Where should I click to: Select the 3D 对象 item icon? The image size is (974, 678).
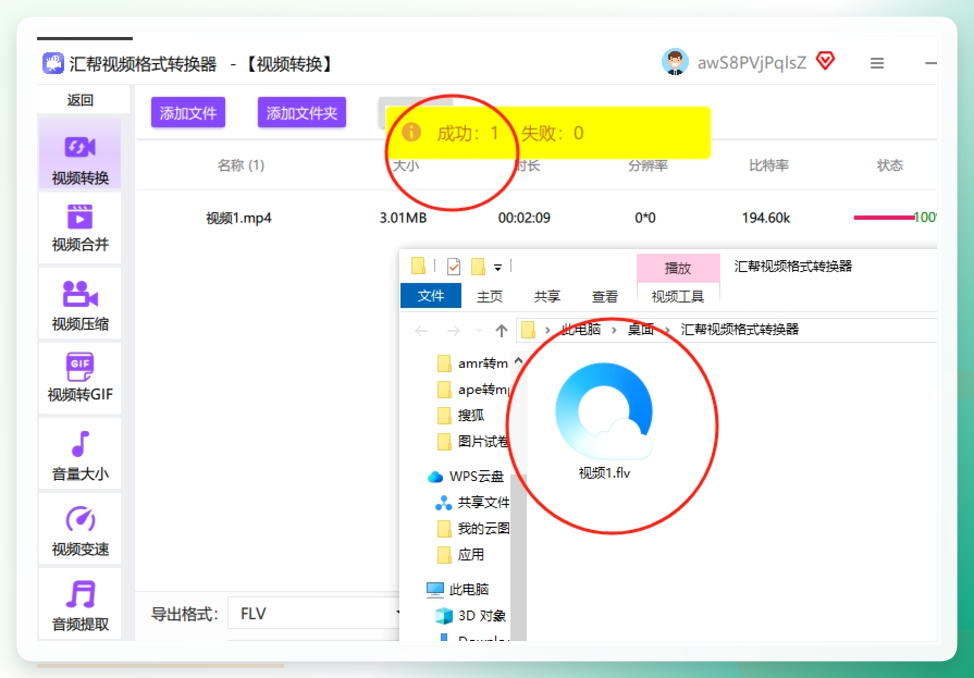point(444,615)
